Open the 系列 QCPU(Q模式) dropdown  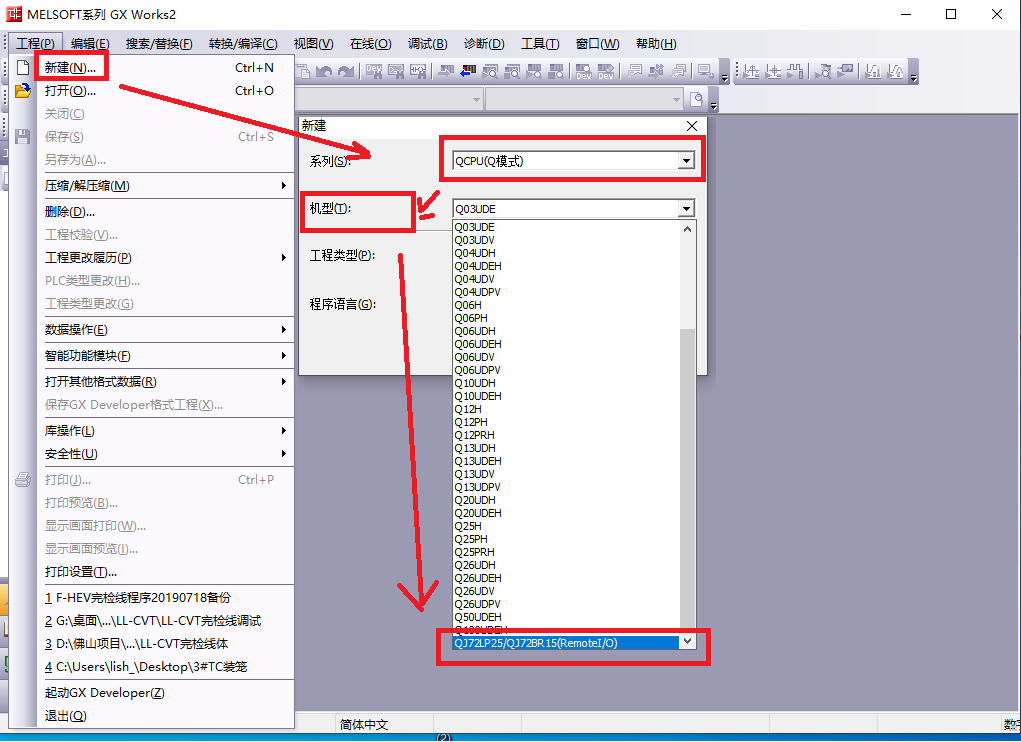pos(685,161)
